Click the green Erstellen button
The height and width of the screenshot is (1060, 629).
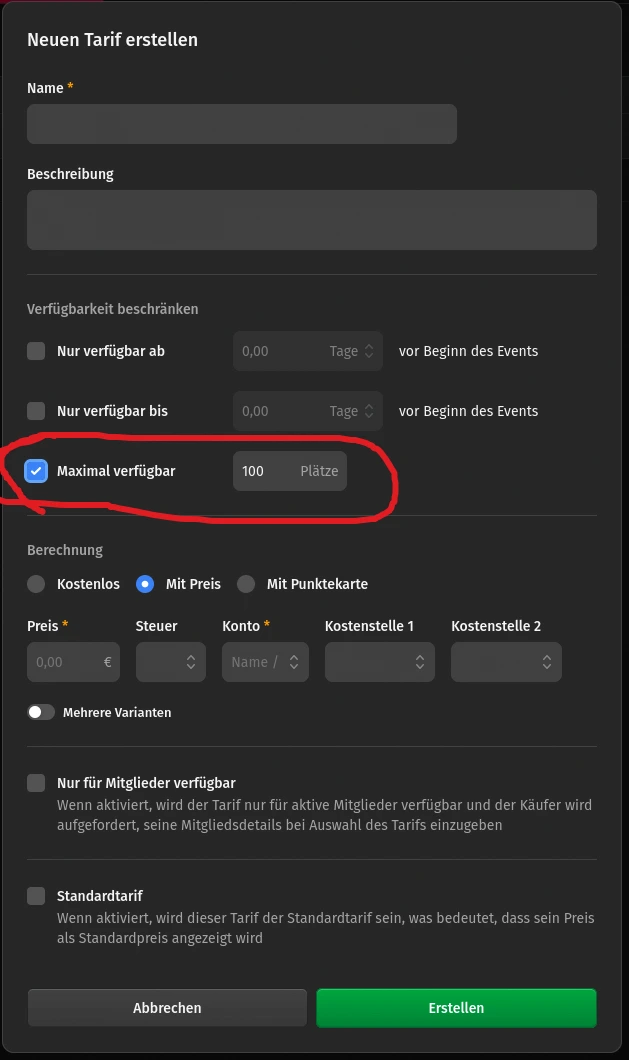click(x=457, y=1008)
